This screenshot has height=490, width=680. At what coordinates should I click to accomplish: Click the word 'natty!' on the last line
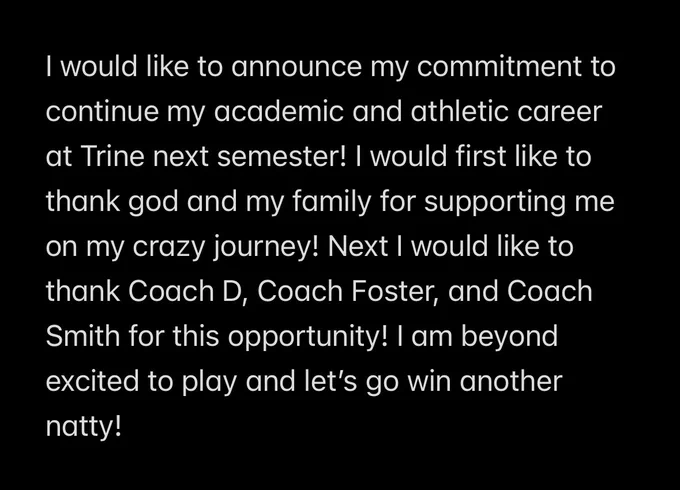(x=83, y=427)
